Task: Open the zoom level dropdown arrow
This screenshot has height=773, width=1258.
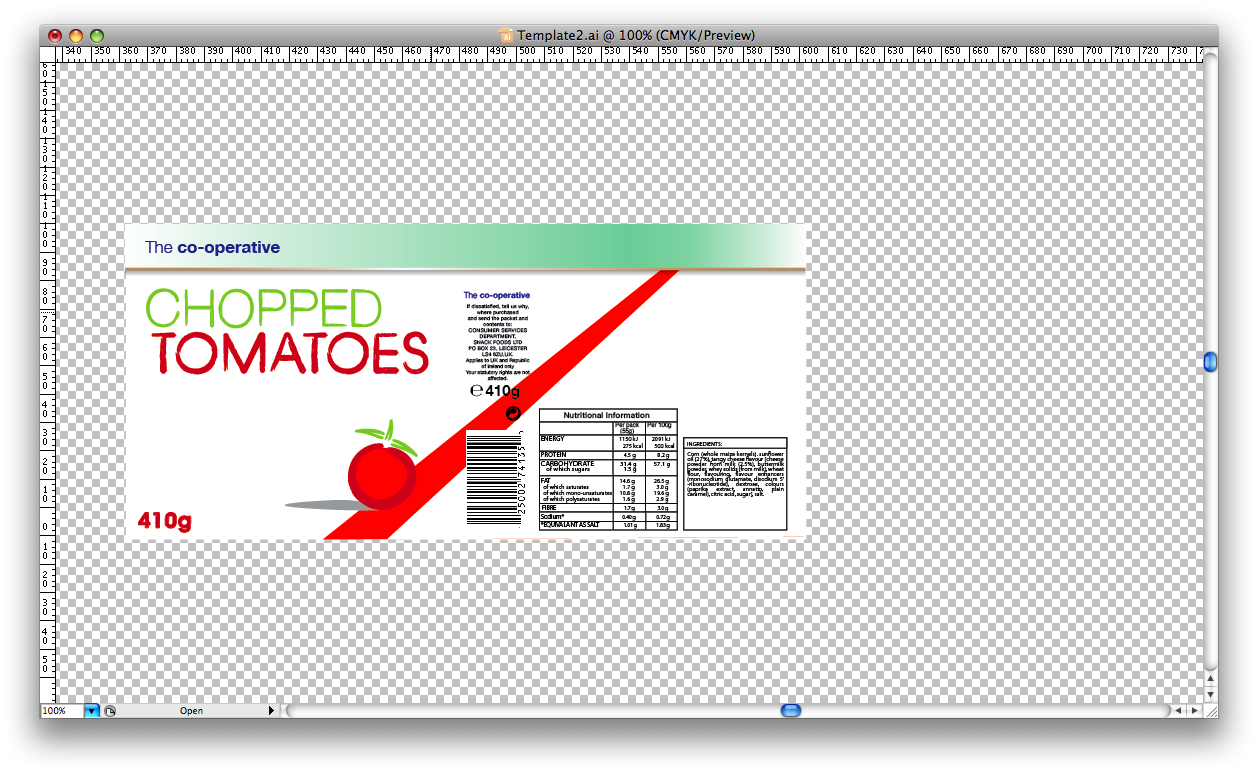Action: (92, 711)
